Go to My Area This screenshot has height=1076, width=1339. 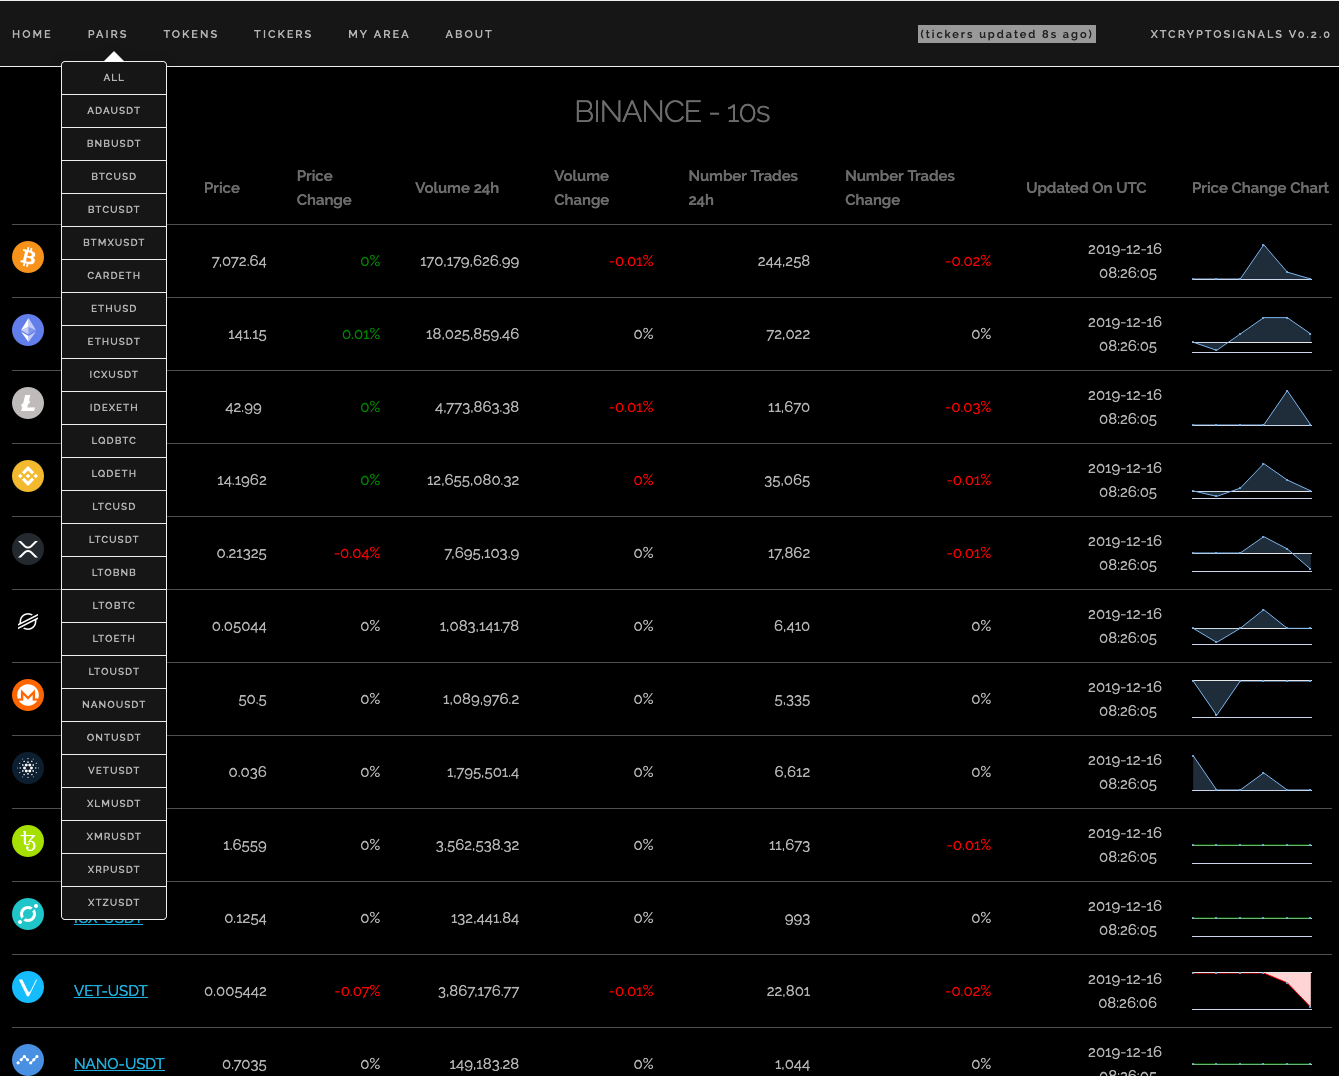[379, 34]
